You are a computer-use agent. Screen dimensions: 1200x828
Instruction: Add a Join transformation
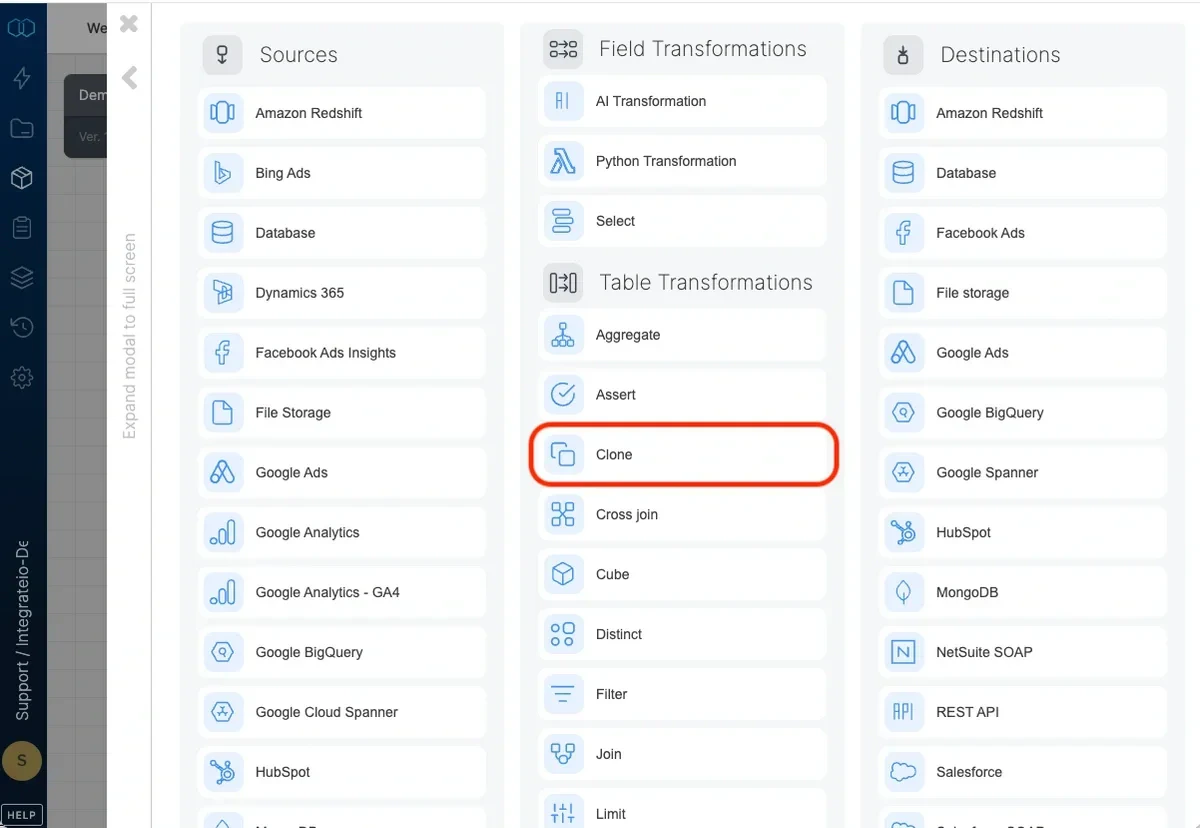point(683,754)
